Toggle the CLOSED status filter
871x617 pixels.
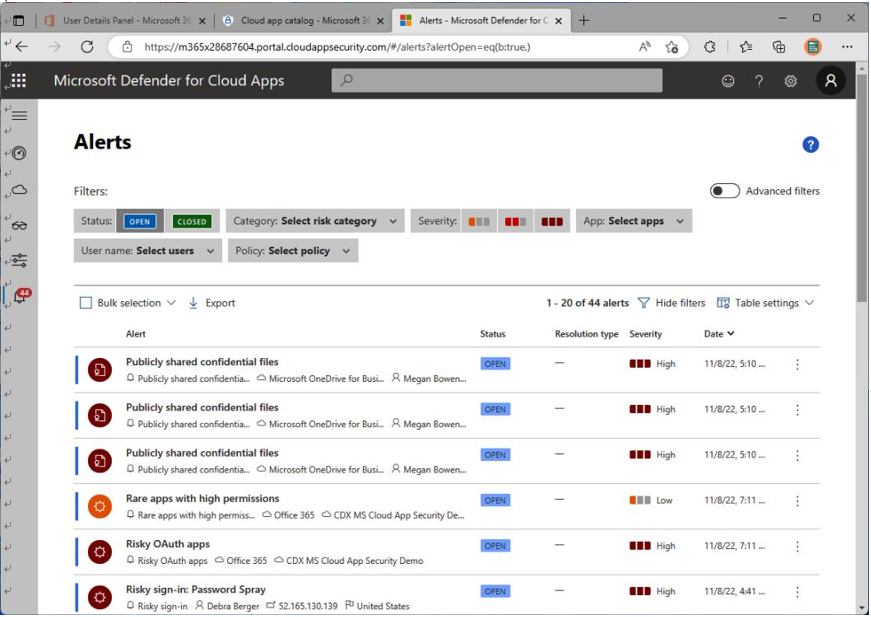coord(192,221)
